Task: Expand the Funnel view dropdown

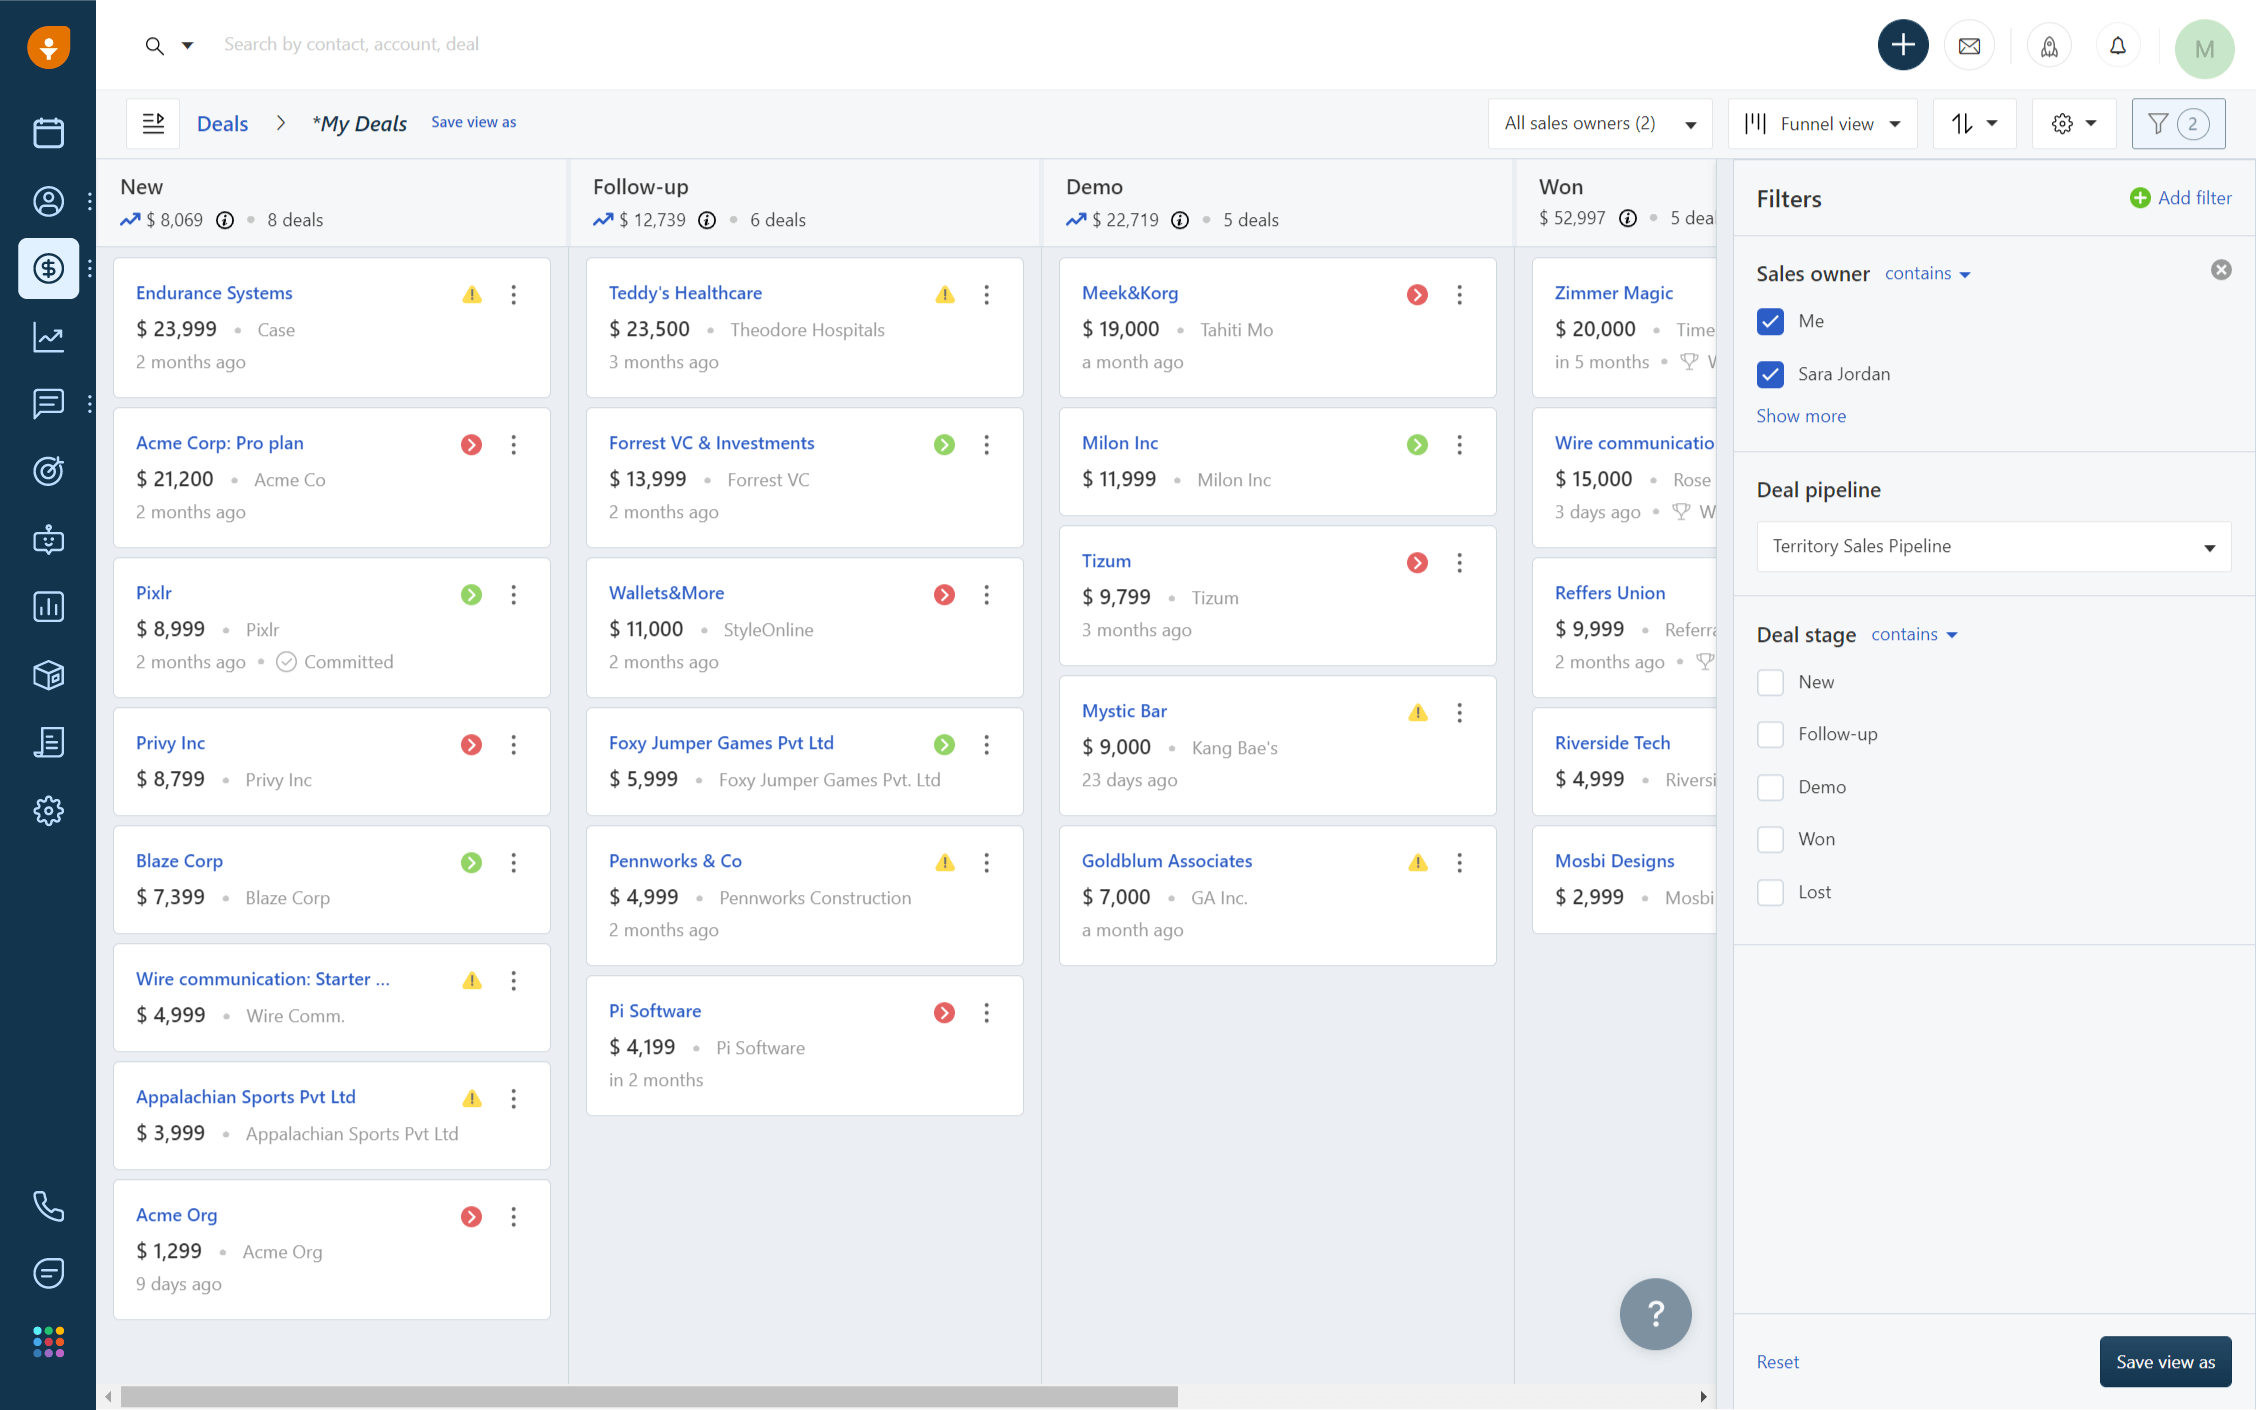Action: pyautogui.click(x=1822, y=124)
